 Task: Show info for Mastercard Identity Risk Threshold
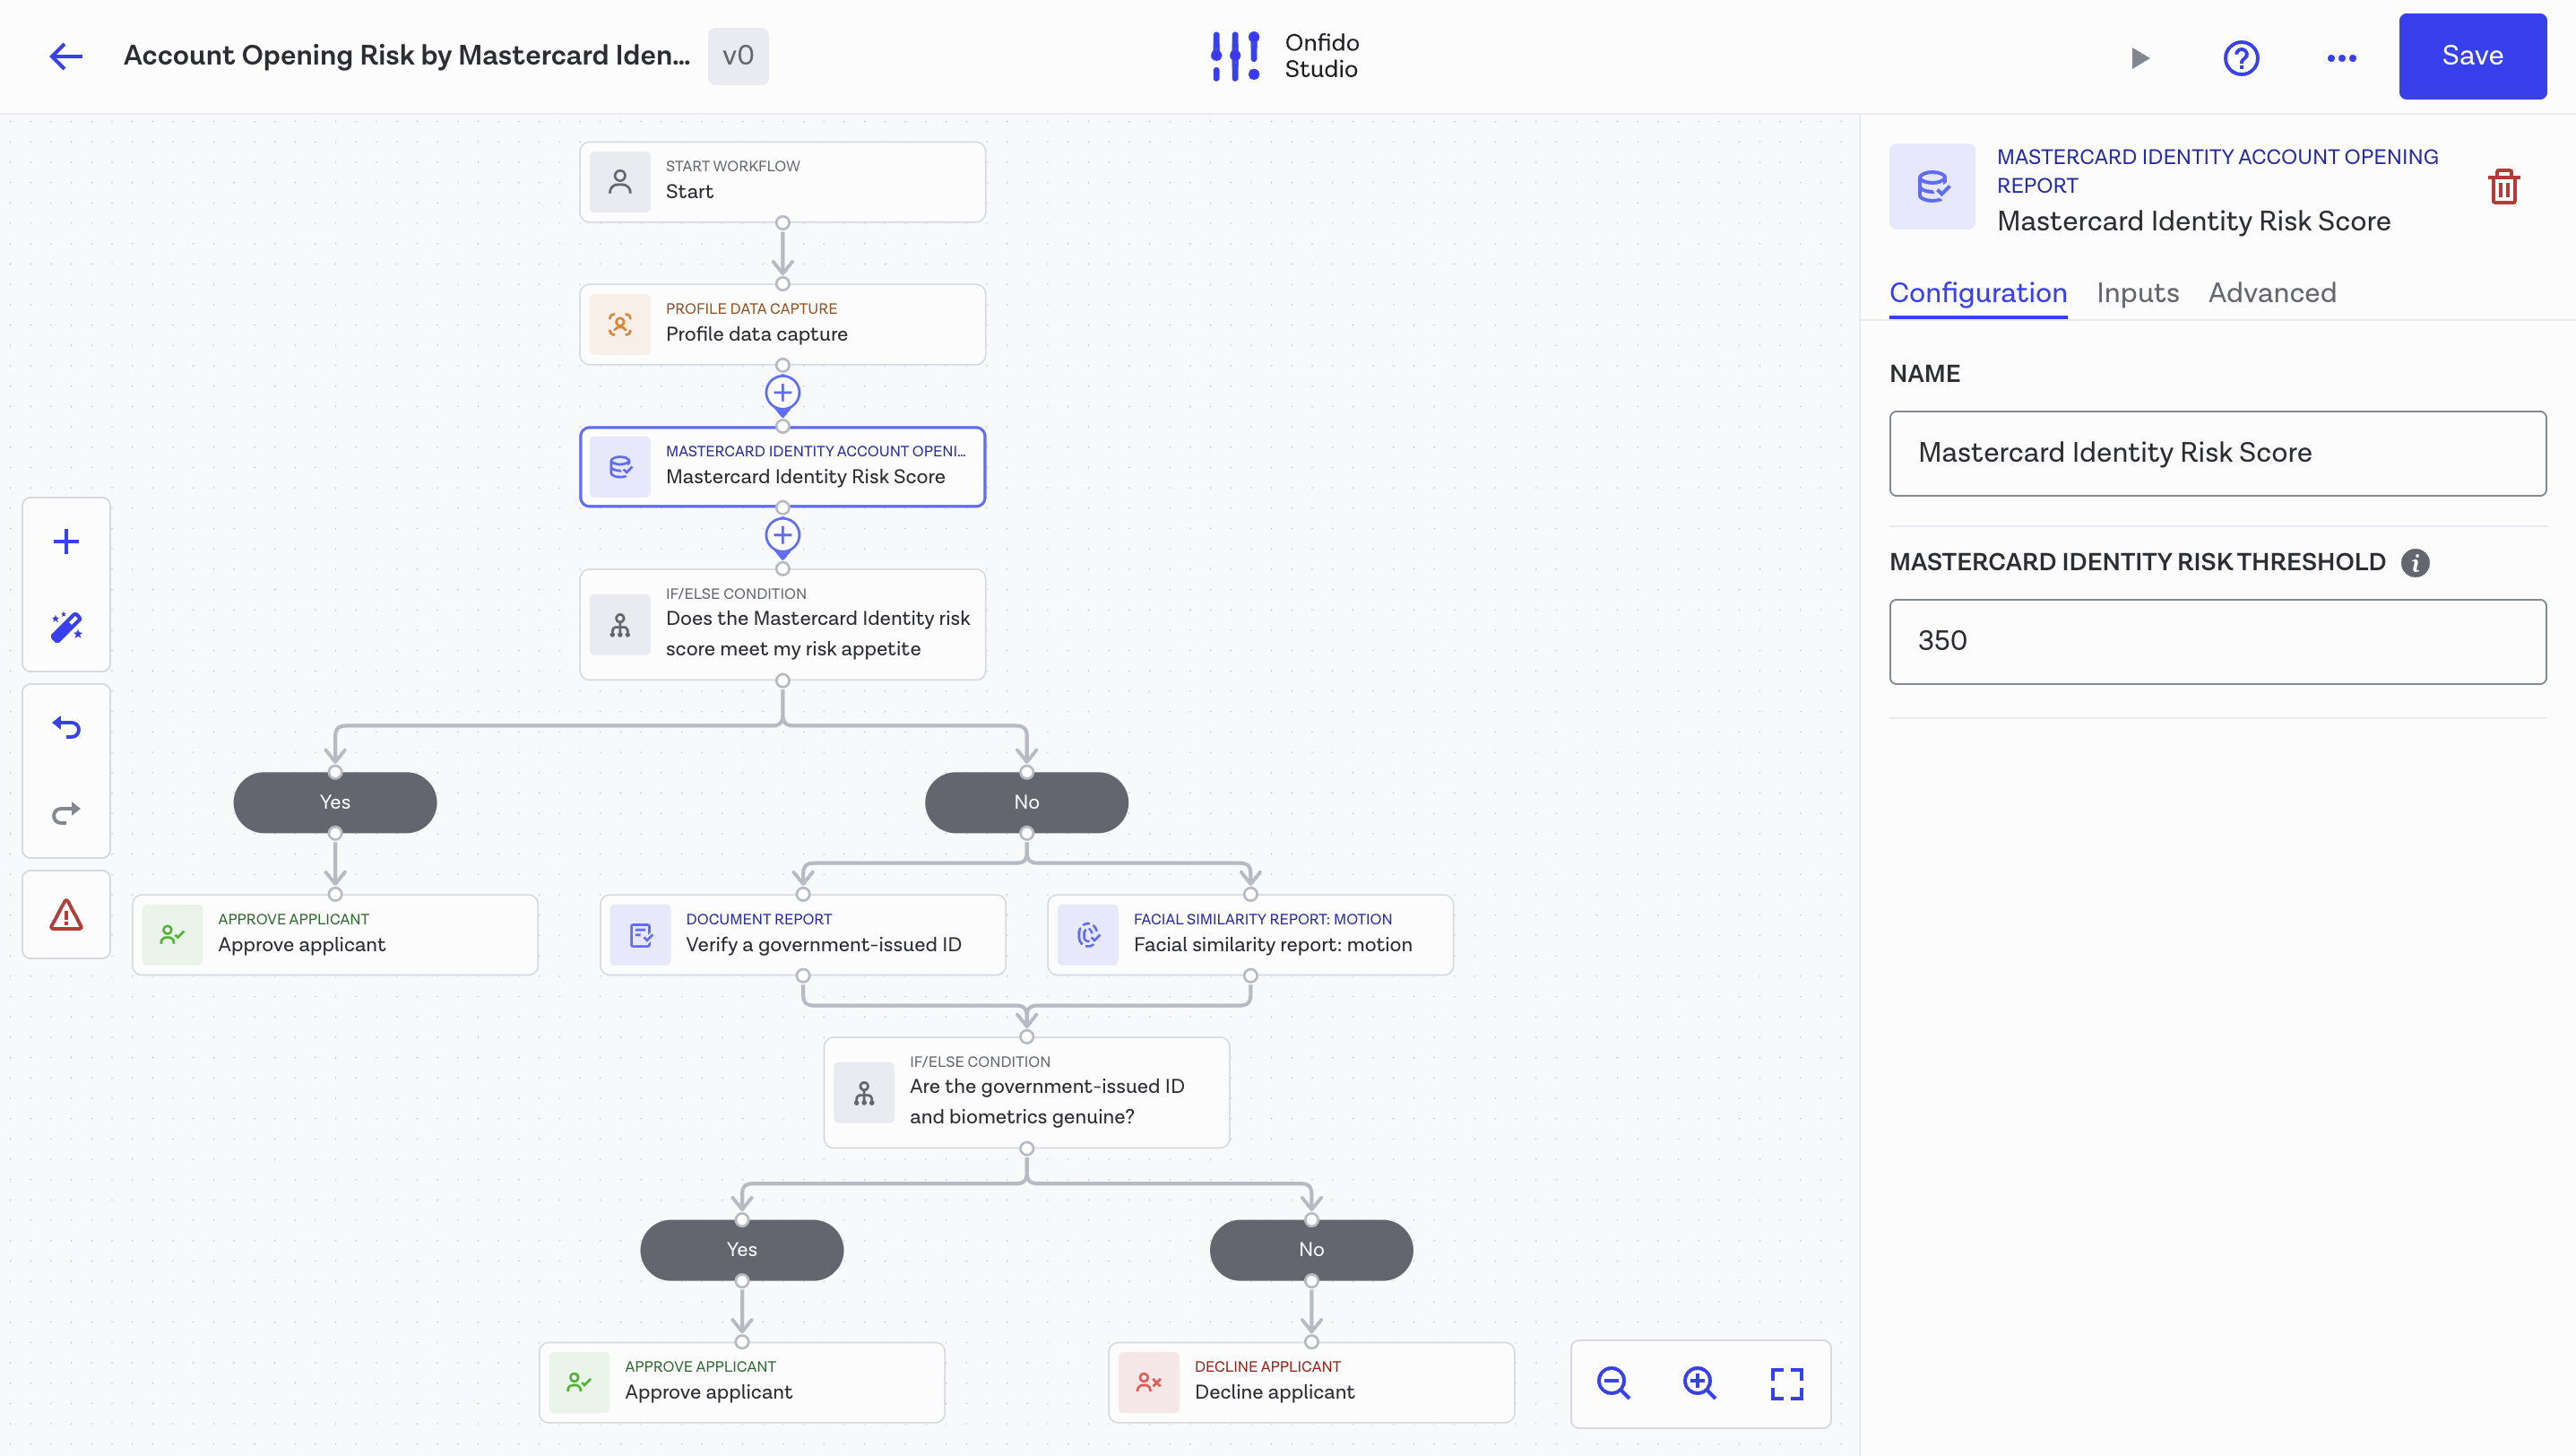pyautogui.click(x=2415, y=563)
